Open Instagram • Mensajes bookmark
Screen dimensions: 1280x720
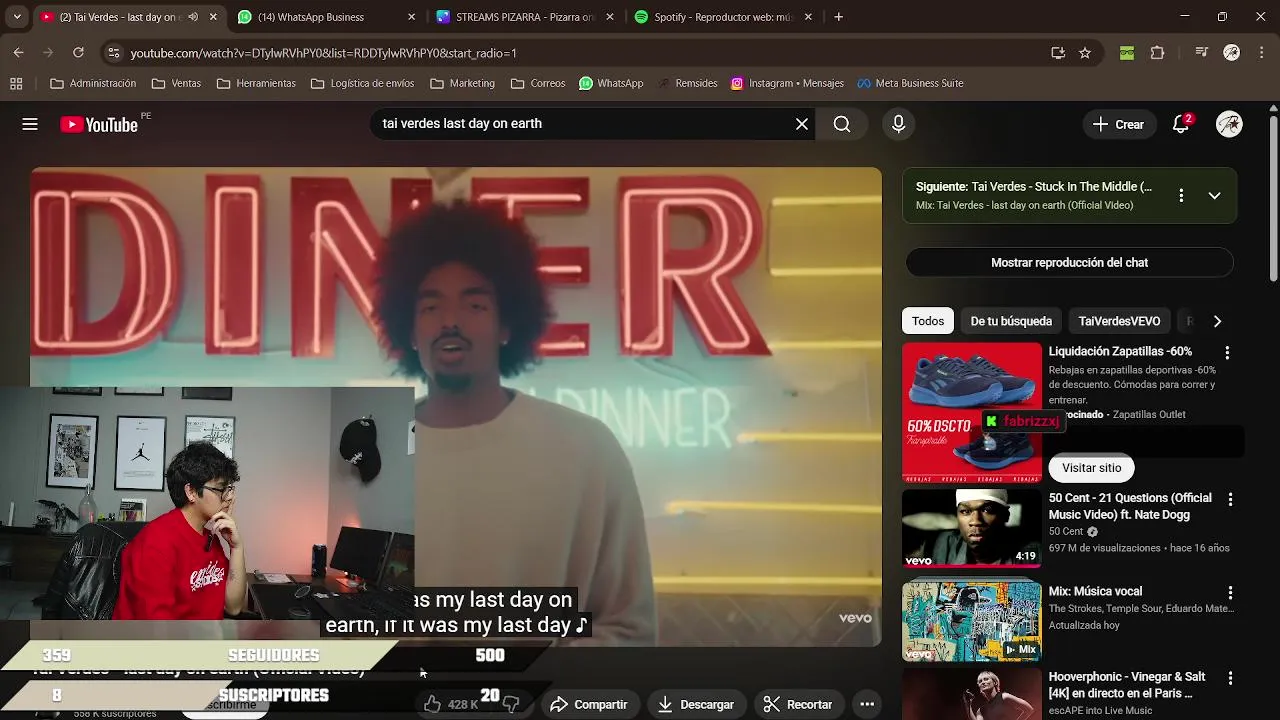[x=788, y=83]
